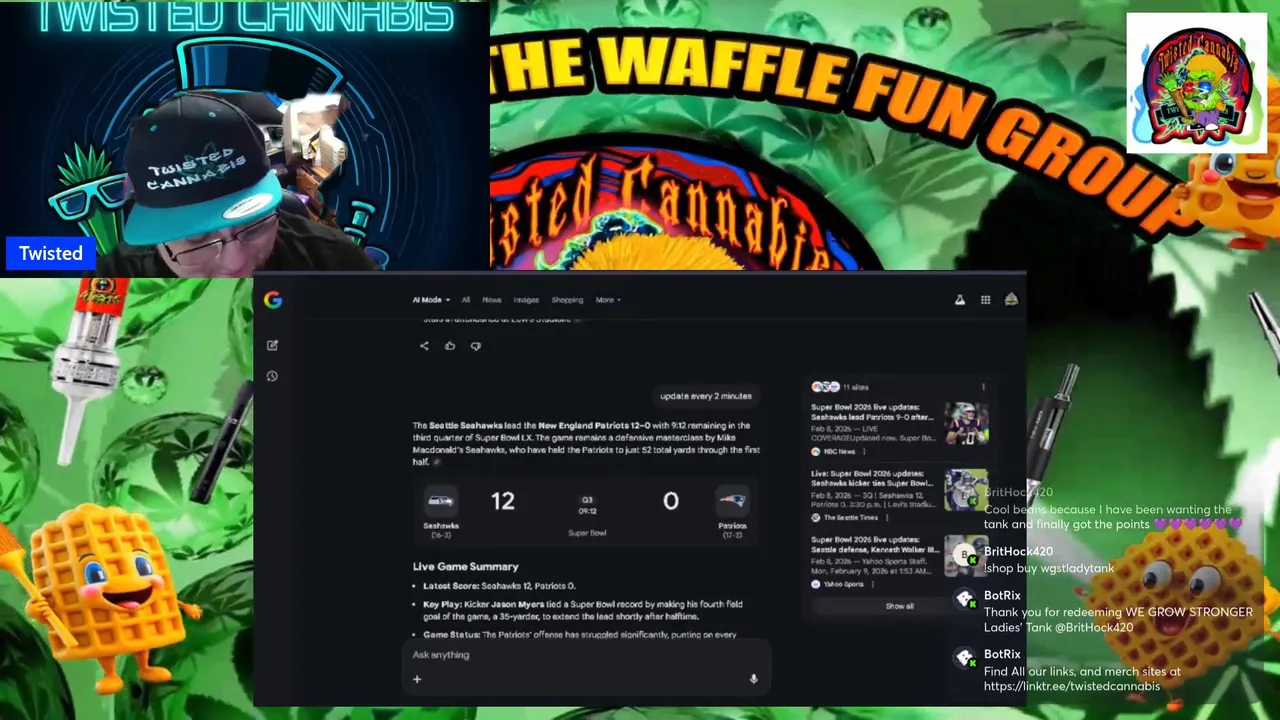This screenshot has height=720, width=1280.
Task: Click the Live Game Summary heading
Action: tap(465, 567)
